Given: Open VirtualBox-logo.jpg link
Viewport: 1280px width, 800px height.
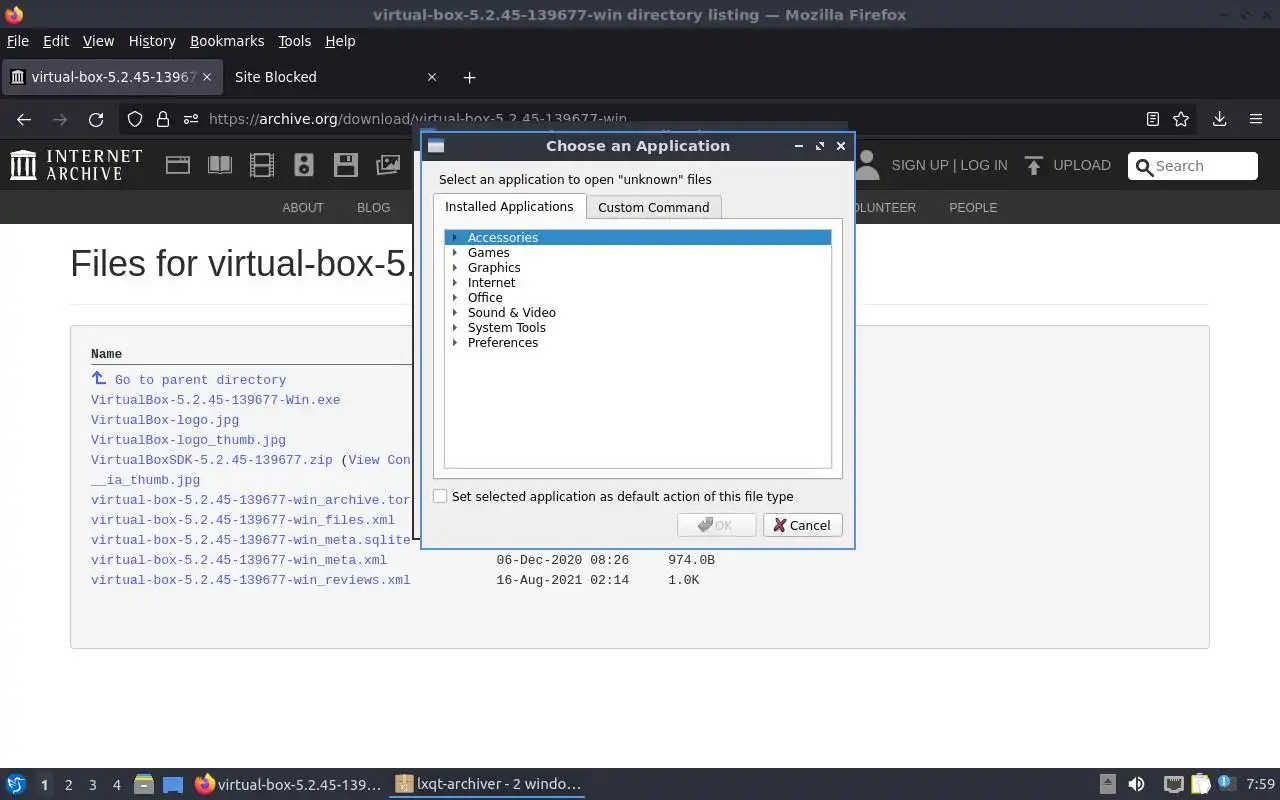Looking at the screenshot, I should click(x=165, y=420).
